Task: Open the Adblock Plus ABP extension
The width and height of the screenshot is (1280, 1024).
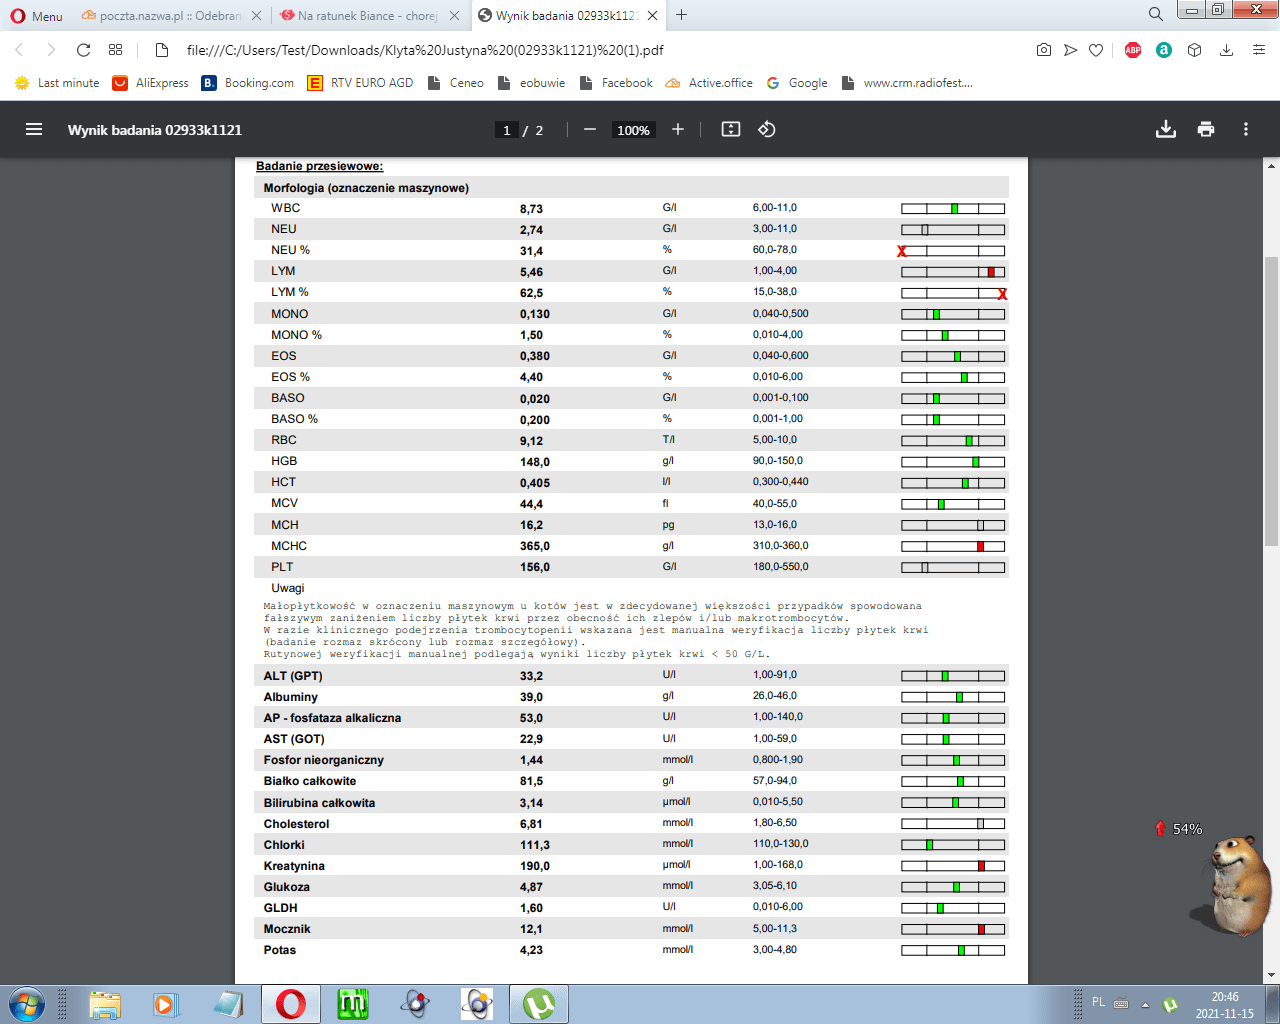Action: [x=1133, y=50]
